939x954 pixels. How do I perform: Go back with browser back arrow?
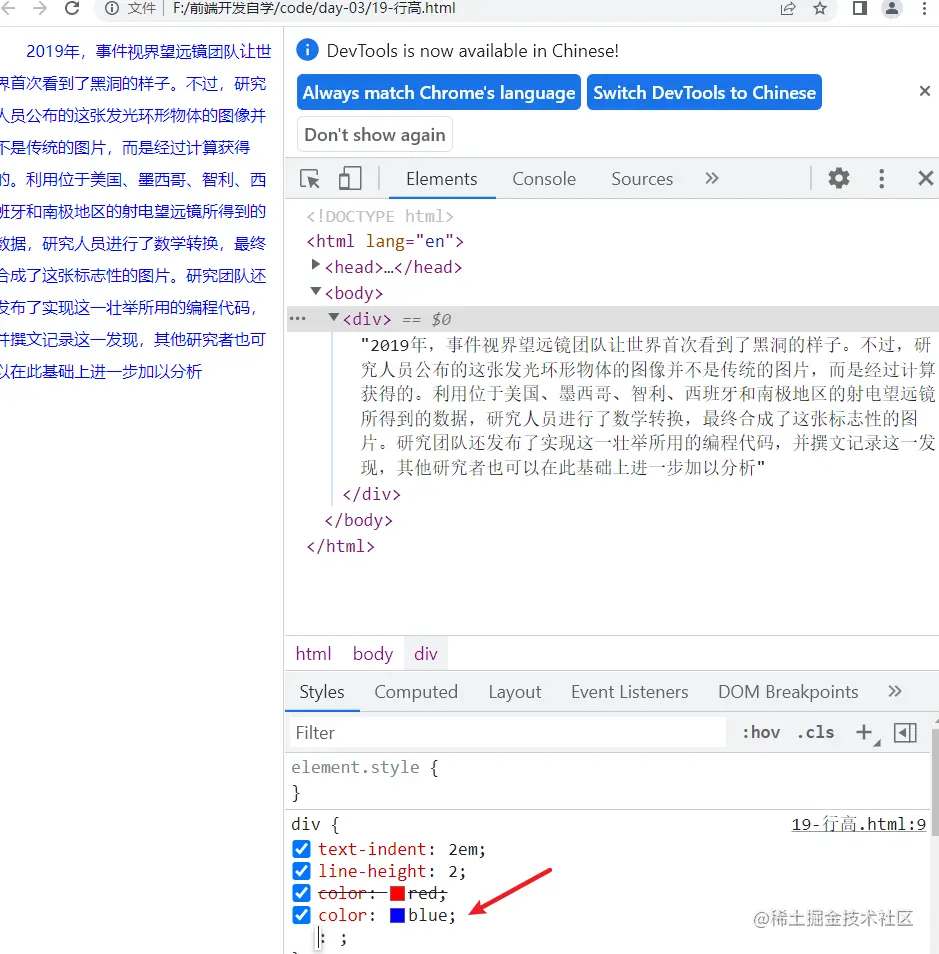coord(9,9)
